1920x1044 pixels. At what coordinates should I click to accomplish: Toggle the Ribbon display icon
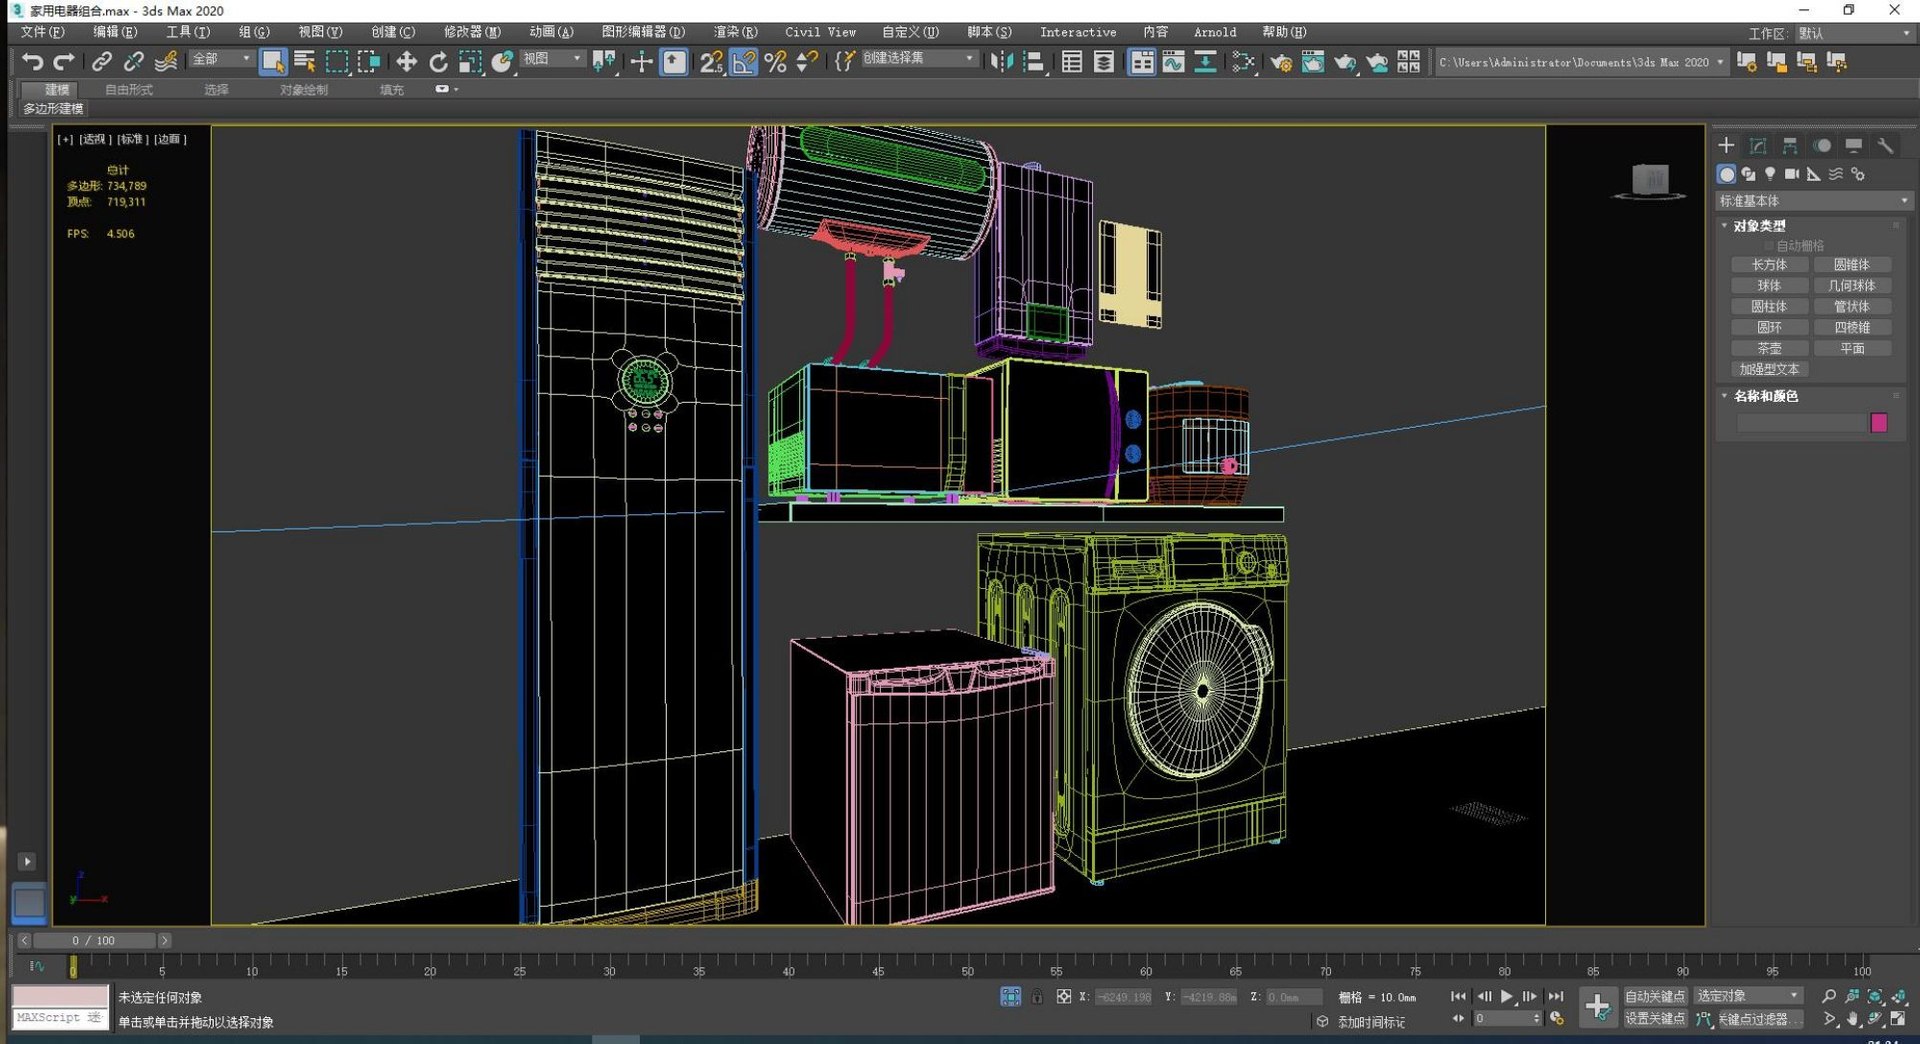coord(1141,62)
